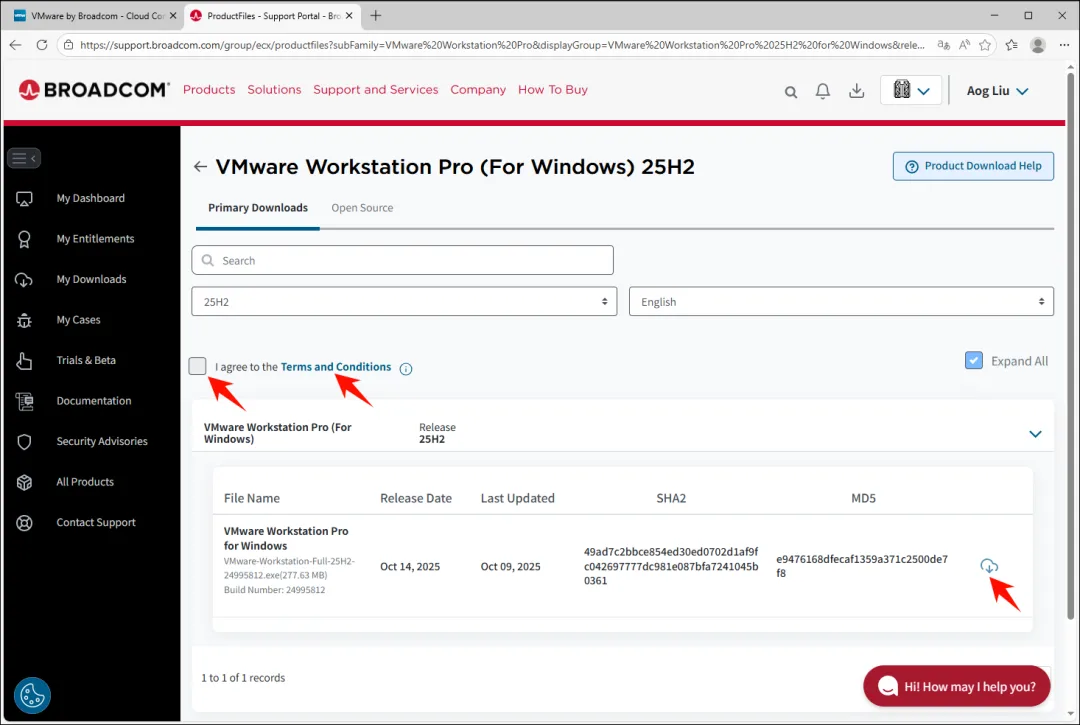Image resolution: width=1080 pixels, height=725 pixels.
Task: Open browser read aloud icon
Action: coord(964,45)
